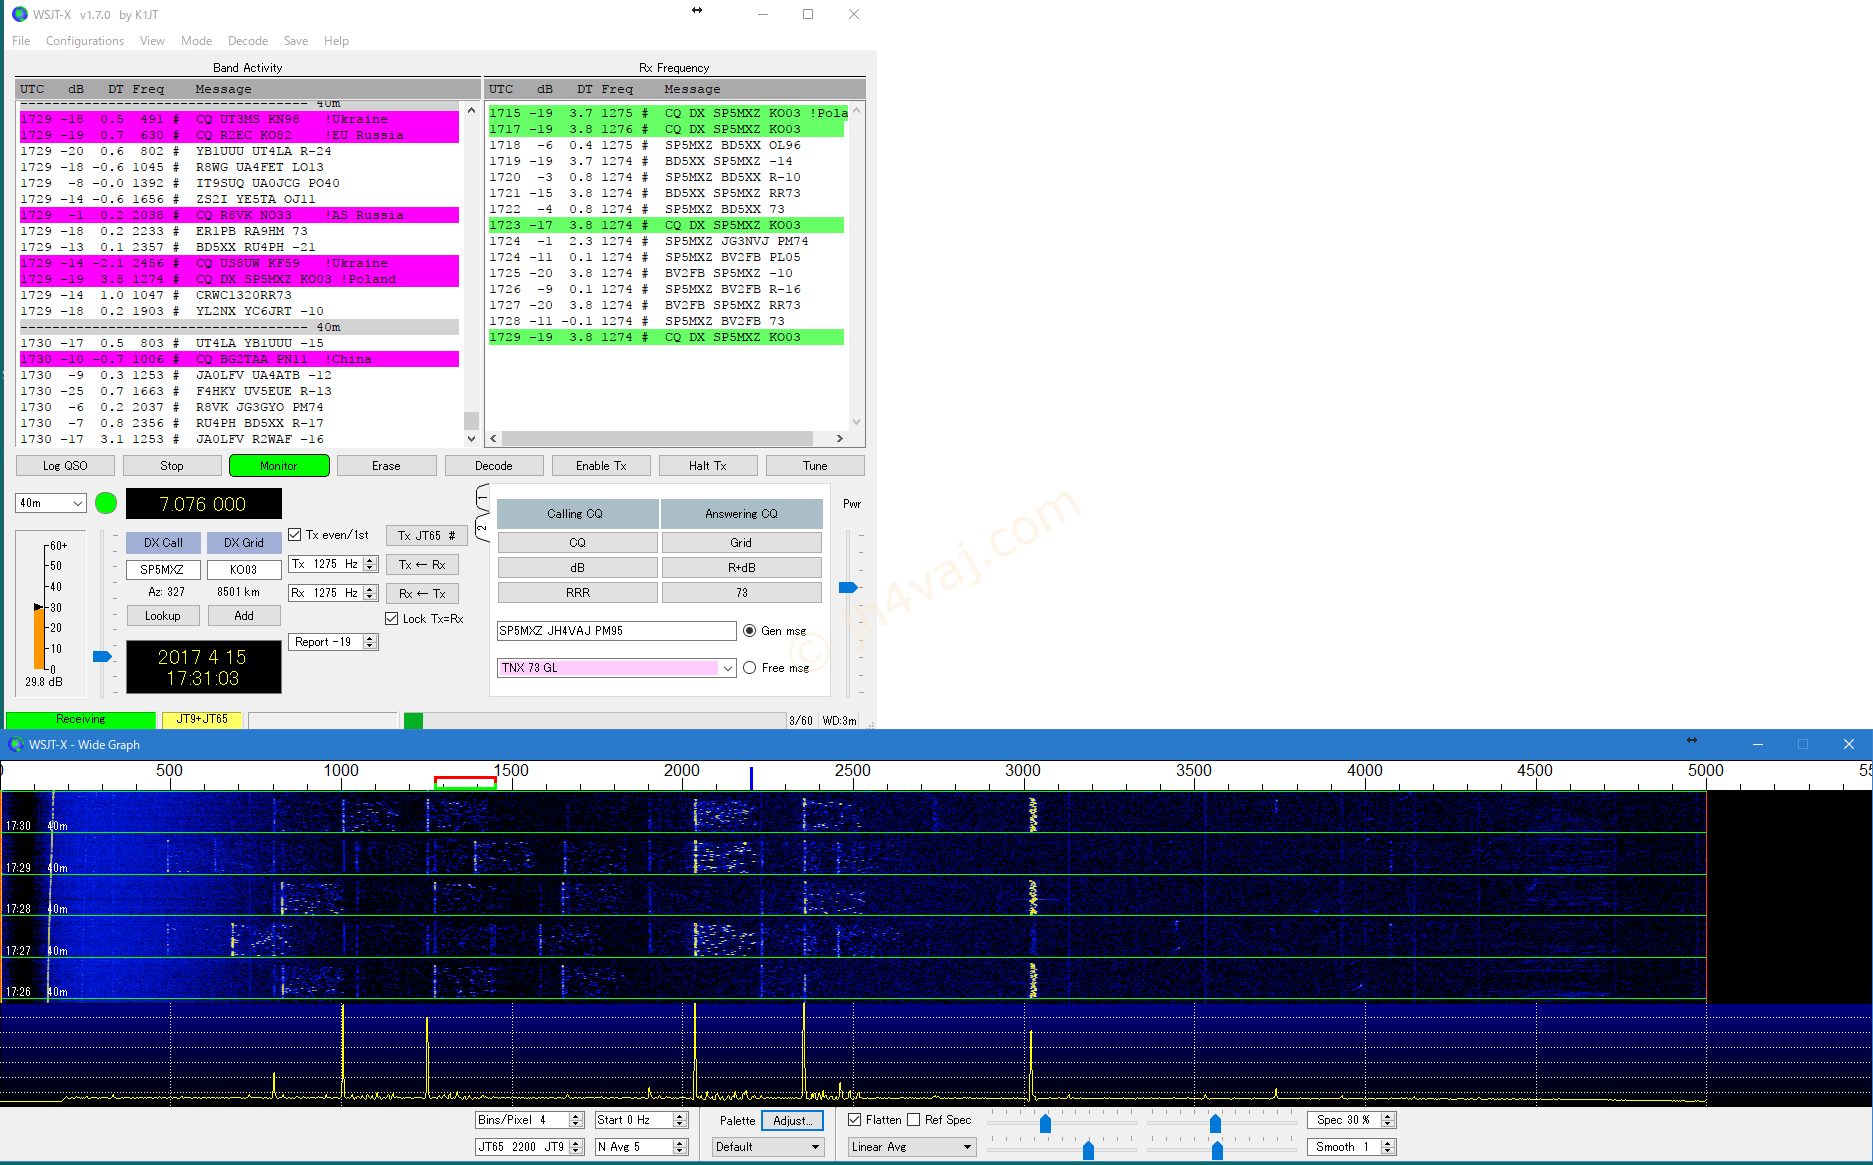The height and width of the screenshot is (1165, 1873).
Task: Click the Stop button
Action: pos(172,466)
